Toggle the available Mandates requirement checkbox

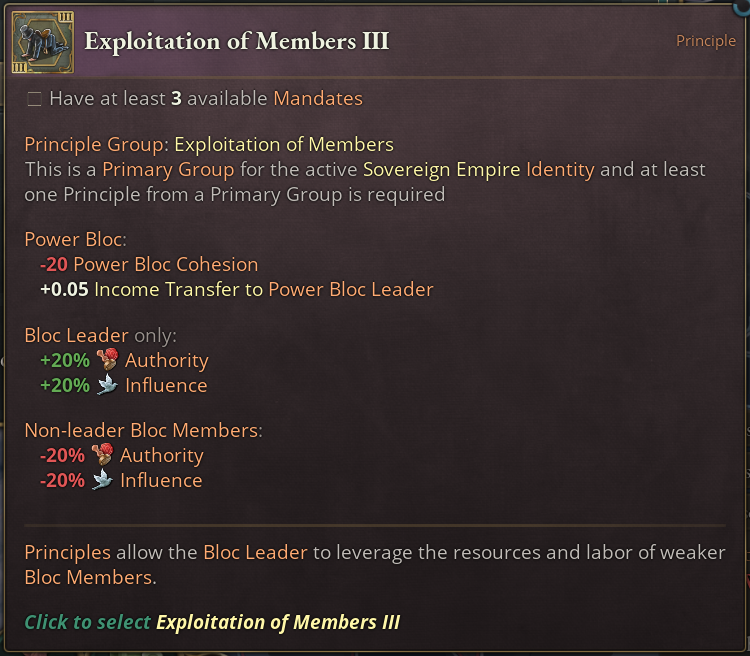[35, 99]
